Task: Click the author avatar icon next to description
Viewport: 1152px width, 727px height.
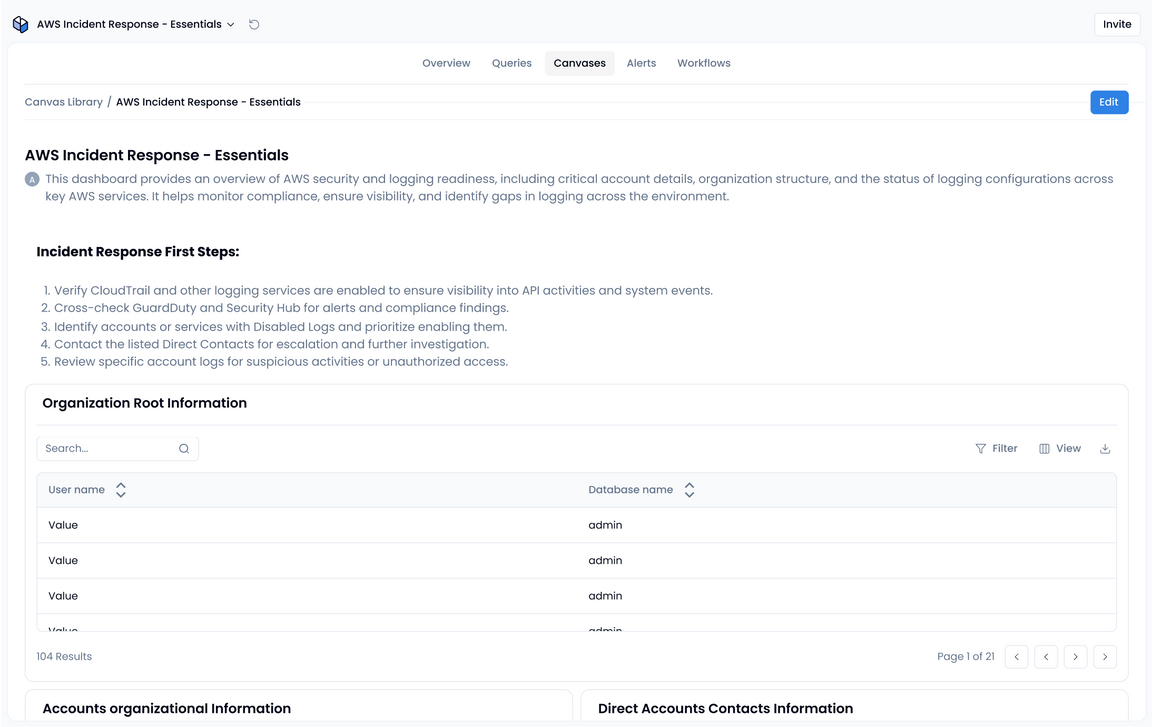Action: coord(32,179)
